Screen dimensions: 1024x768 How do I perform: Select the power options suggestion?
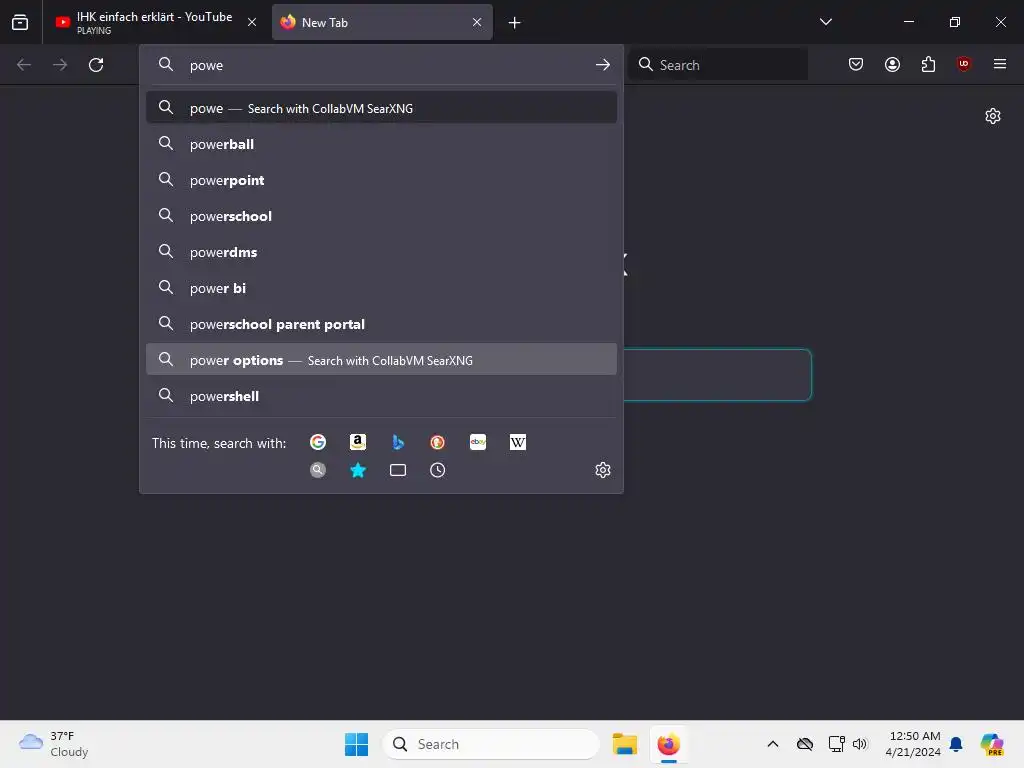tap(381, 359)
